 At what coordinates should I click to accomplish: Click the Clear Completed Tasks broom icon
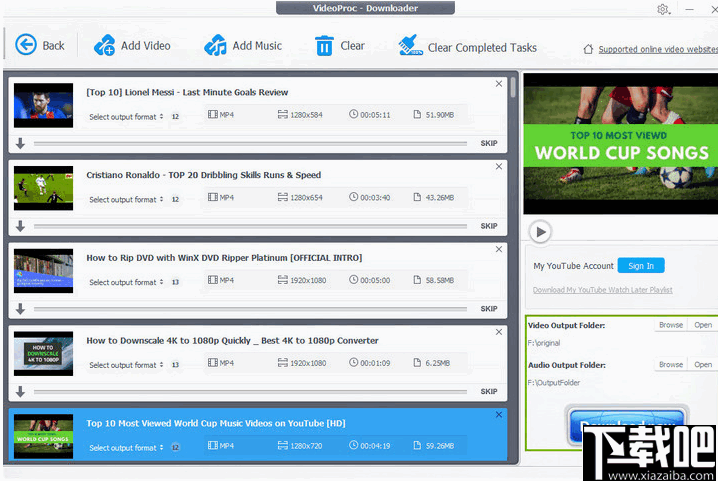pos(410,45)
